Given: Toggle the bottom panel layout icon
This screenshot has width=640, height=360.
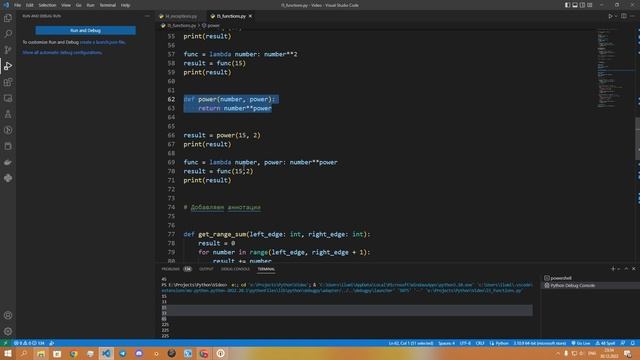Looking at the screenshot, I should pyautogui.click(x=575, y=5).
